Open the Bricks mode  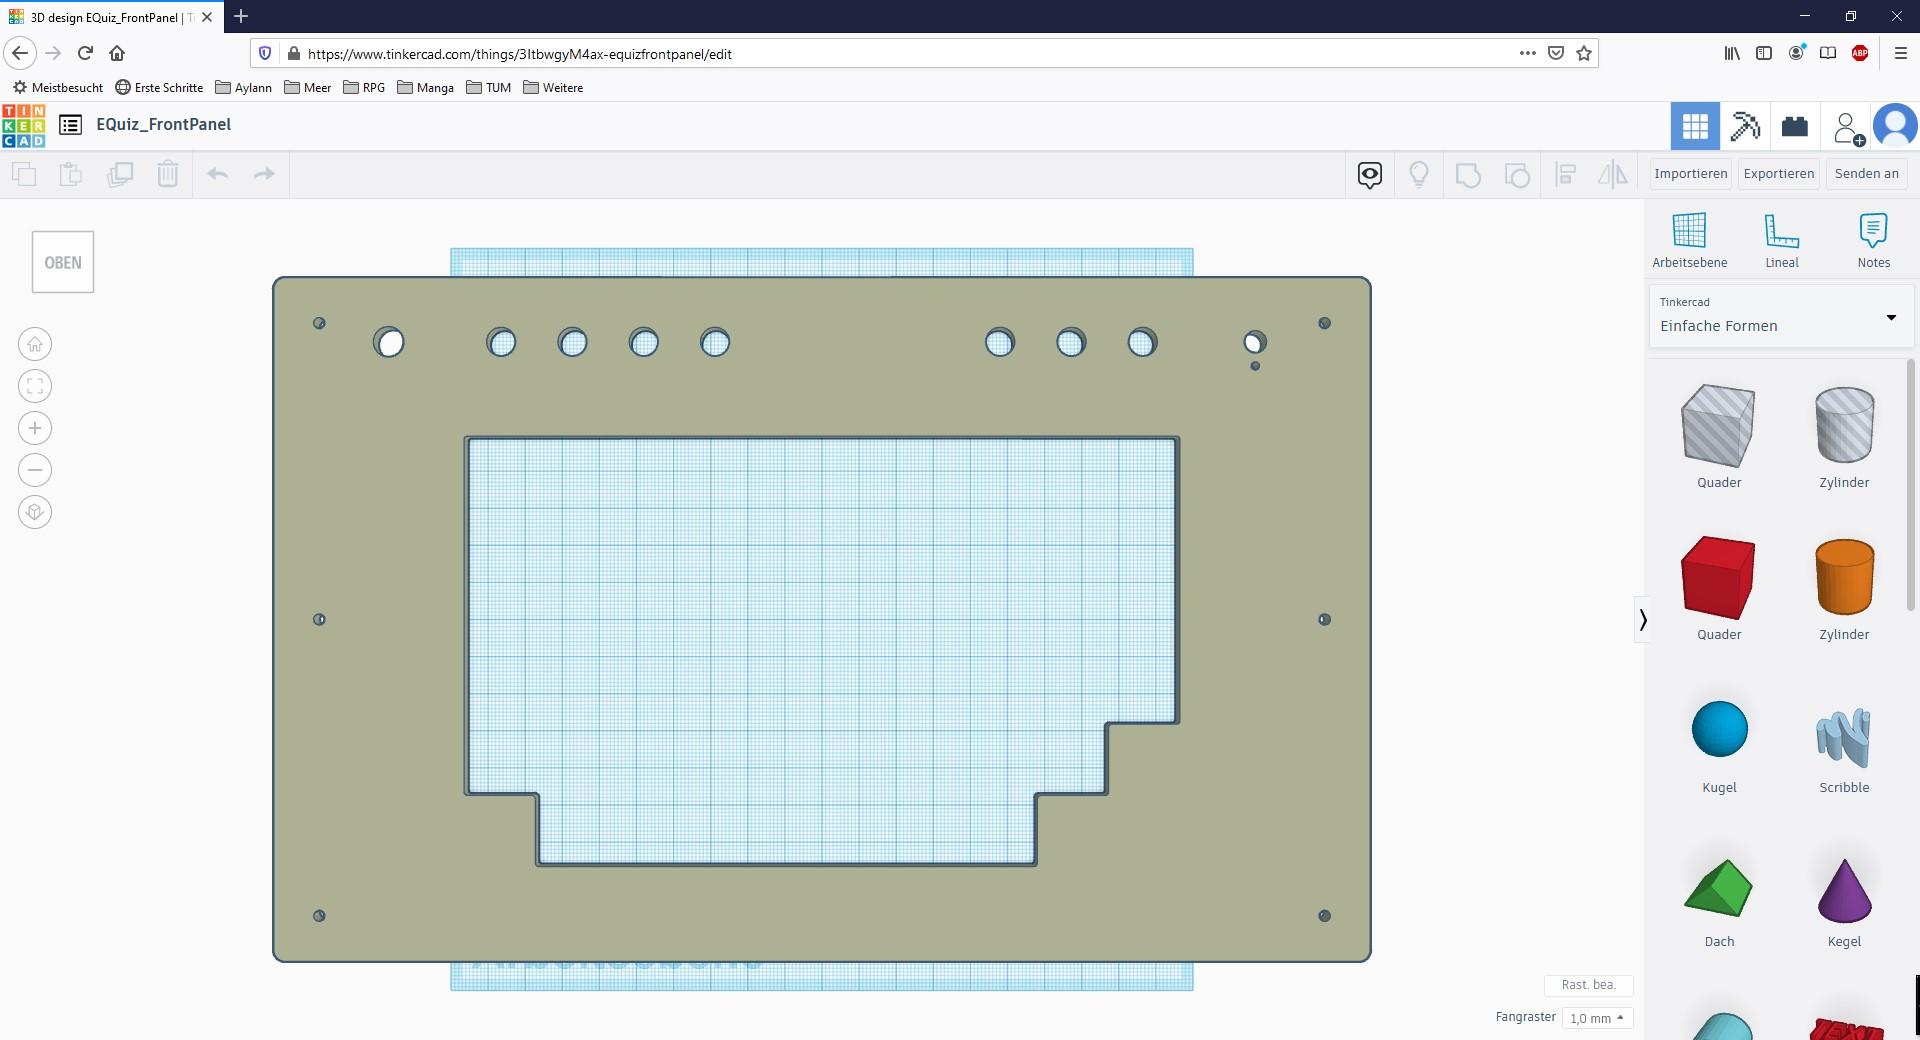click(1795, 126)
